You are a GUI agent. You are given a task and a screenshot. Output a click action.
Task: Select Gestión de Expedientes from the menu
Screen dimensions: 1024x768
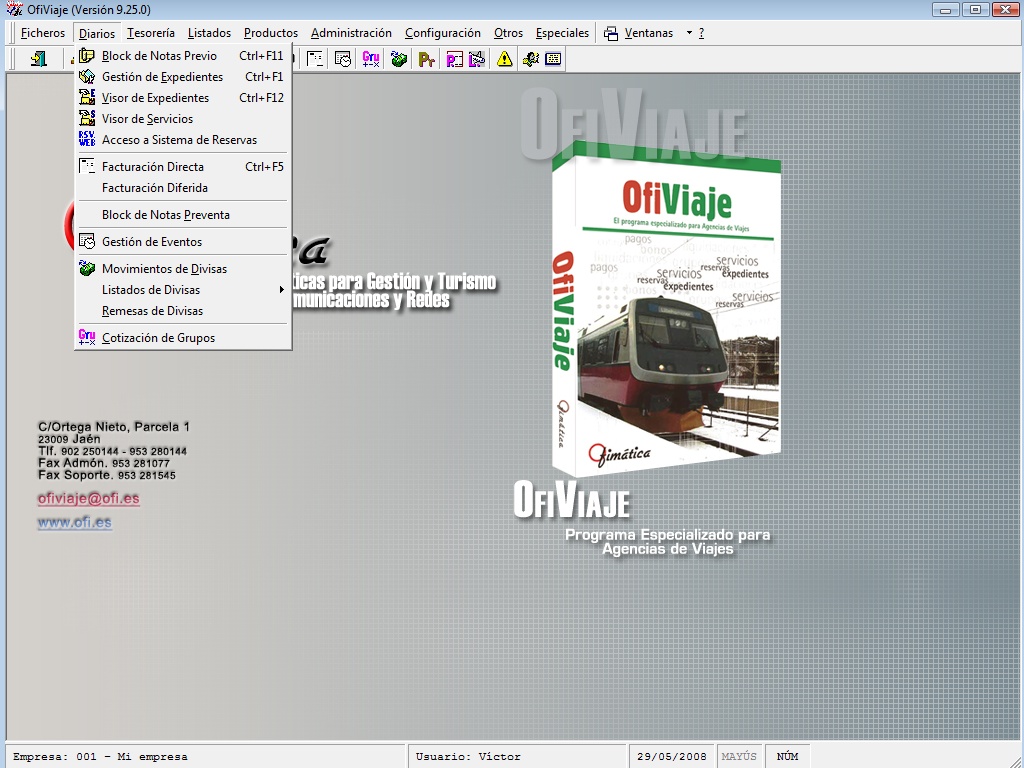(162, 77)
